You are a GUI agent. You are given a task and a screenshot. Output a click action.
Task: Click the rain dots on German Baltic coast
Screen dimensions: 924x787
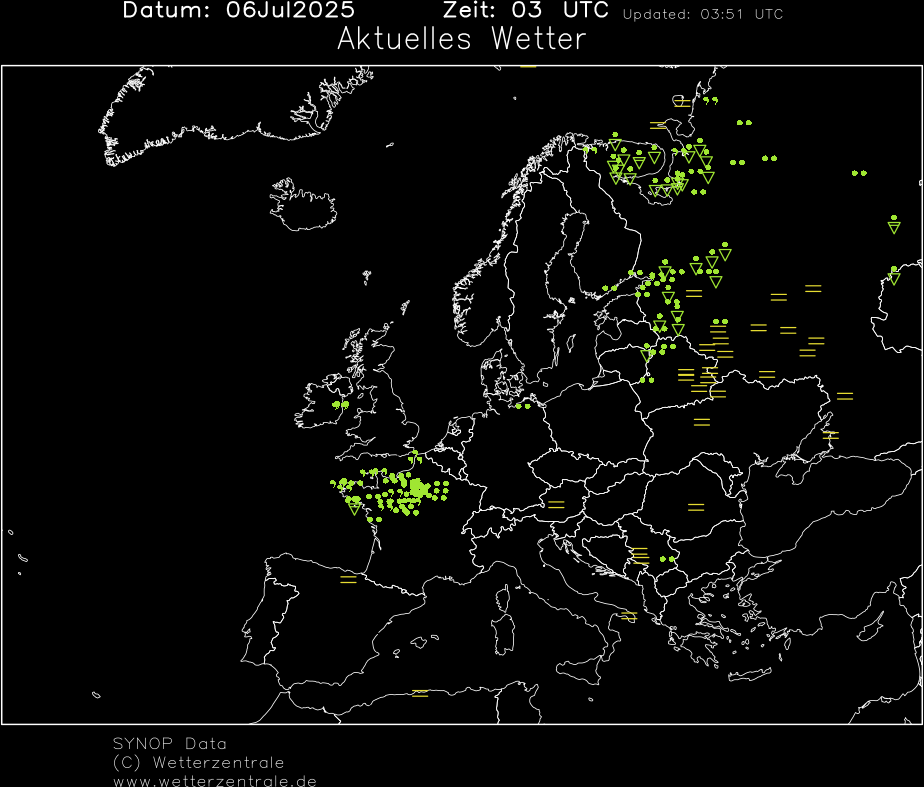pos(523,406)
